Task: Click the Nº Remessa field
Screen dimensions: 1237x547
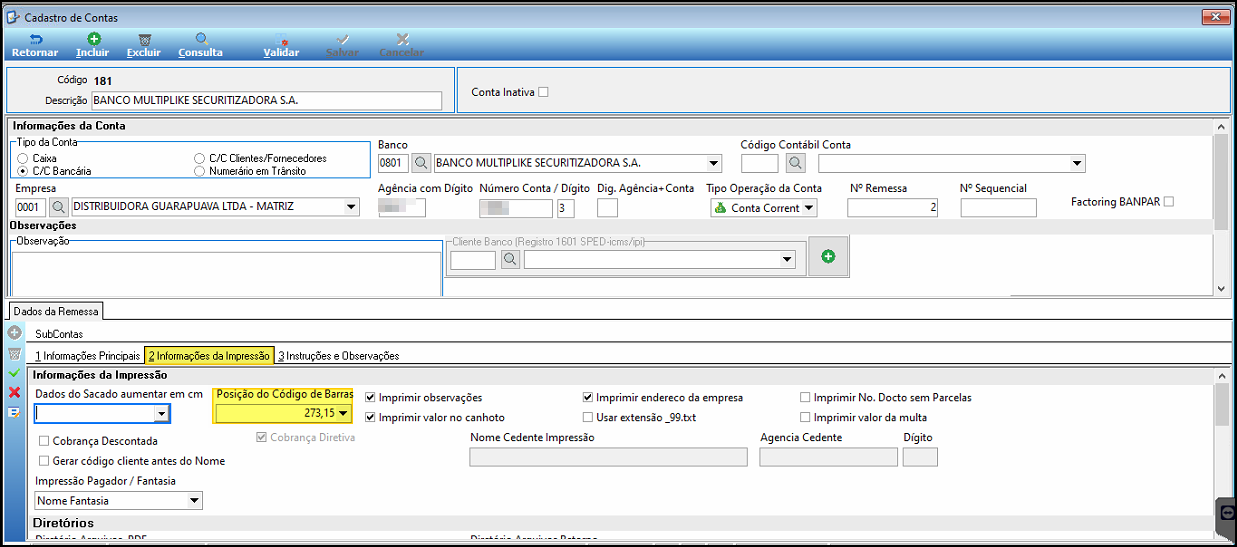Action: (x=893, y=207)
